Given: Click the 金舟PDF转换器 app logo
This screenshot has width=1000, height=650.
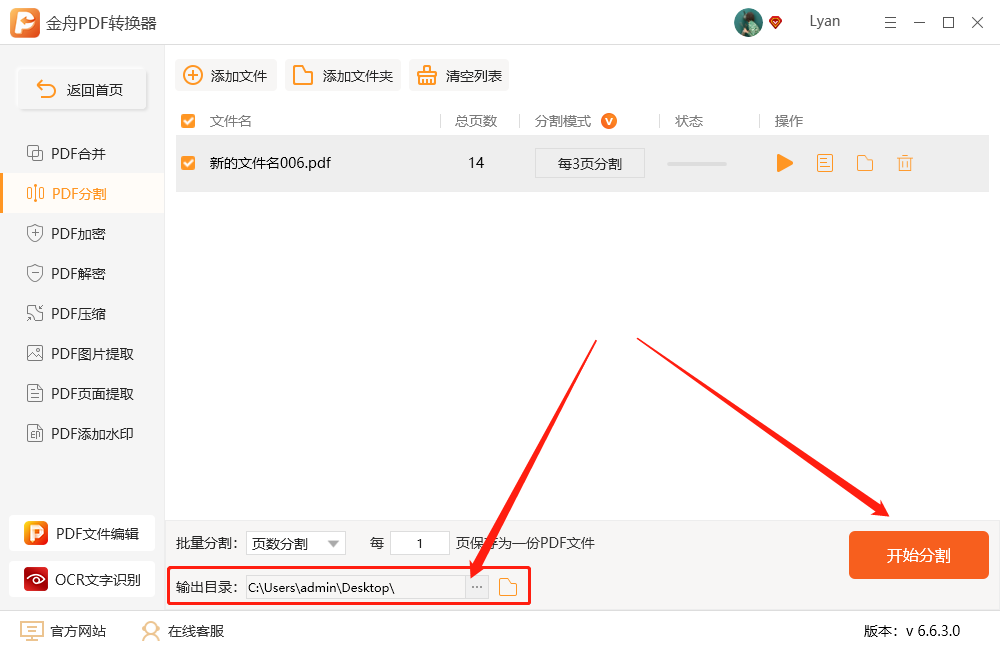Looking at the screenshot, I should [x=25, y=23].
